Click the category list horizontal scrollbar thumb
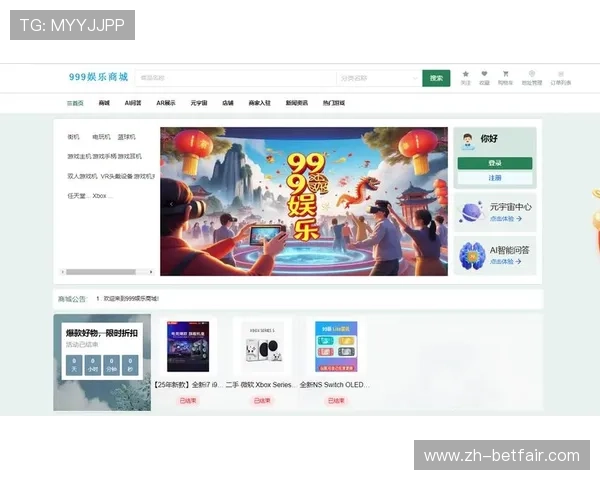Screen dimensions: 600x480 pos(101,272)
